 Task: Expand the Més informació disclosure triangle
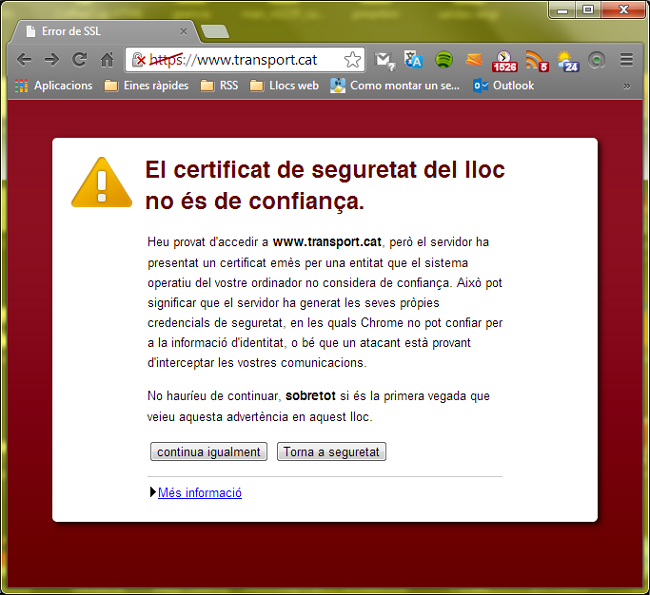click(x=153, y=492)
